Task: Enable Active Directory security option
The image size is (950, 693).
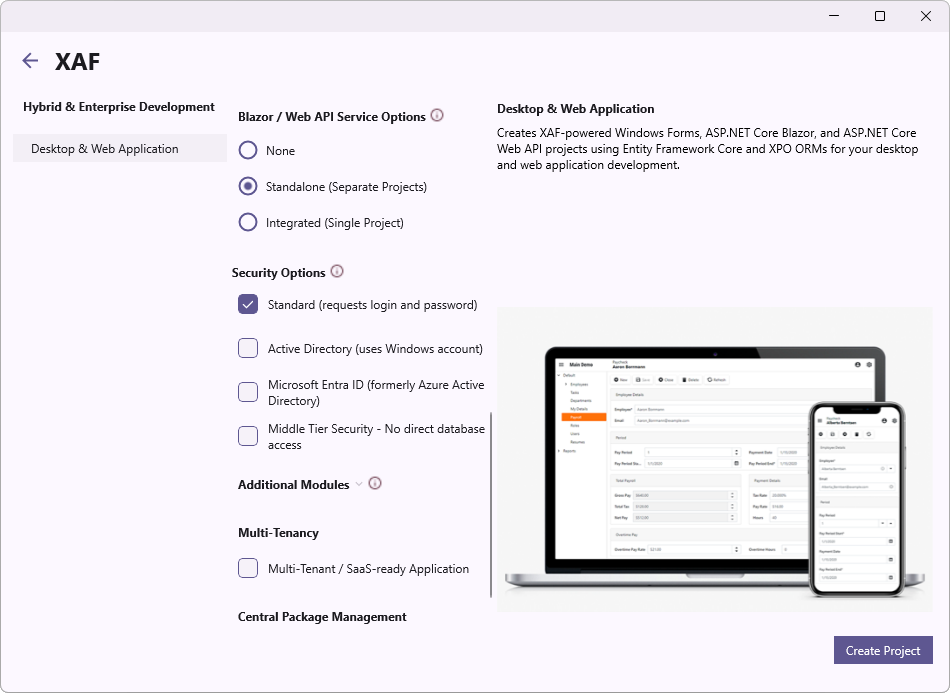Action: (247, 347)
